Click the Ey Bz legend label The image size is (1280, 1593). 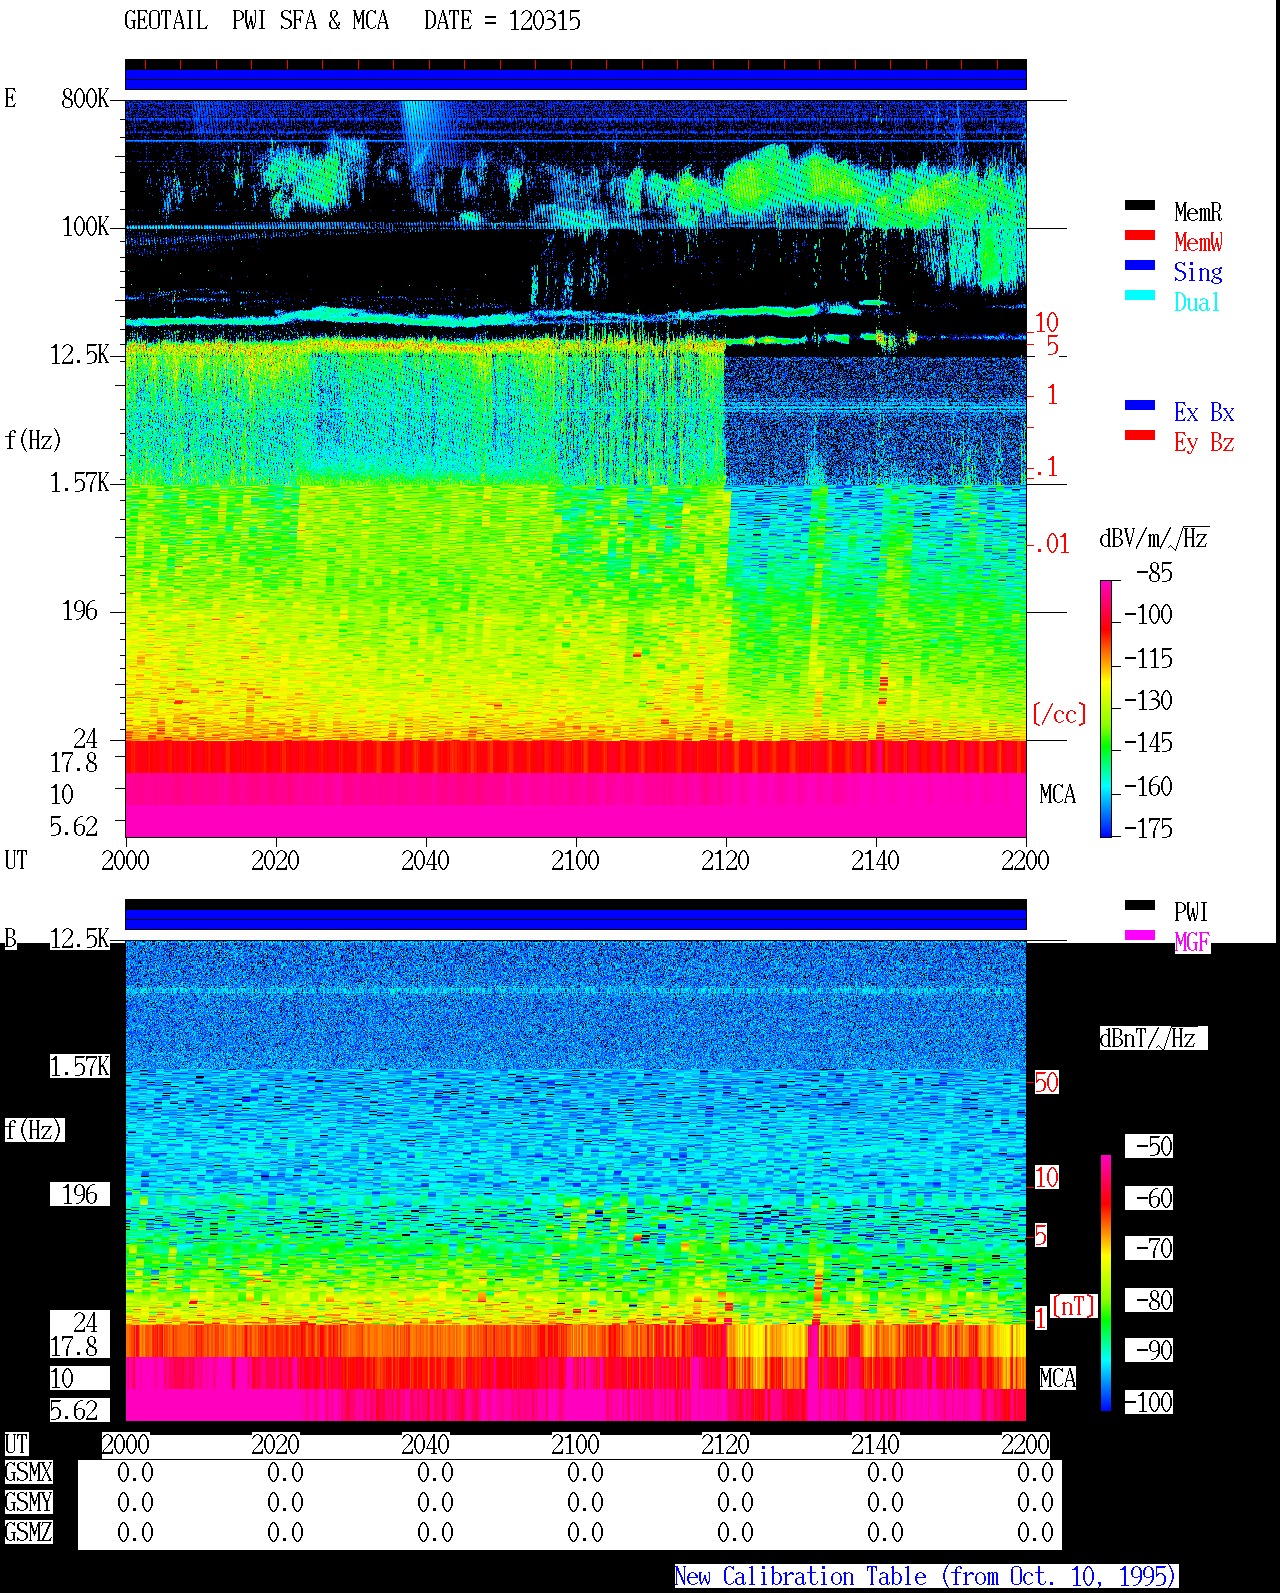[x=1204, y=442]
